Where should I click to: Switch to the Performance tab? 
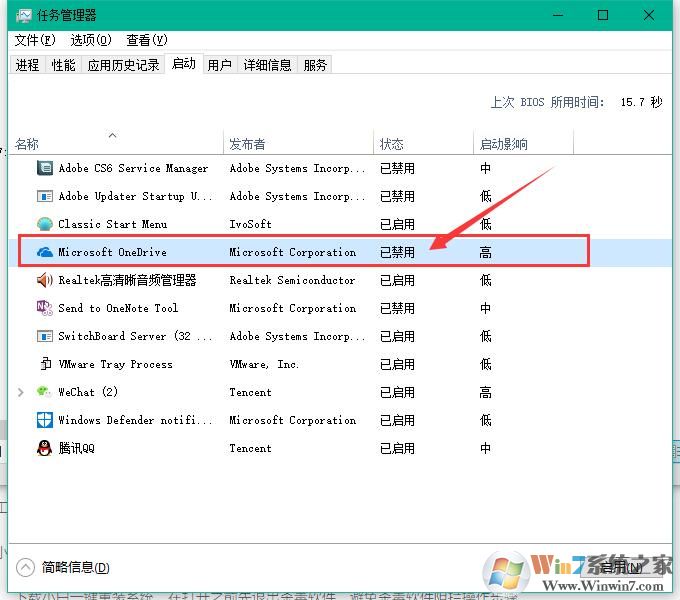(x=63, y=65)
